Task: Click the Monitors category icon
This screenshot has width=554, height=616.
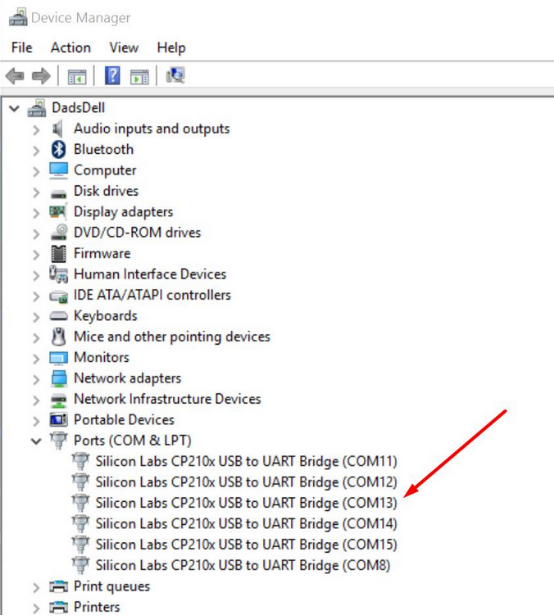Action: [x=59, y=358]
